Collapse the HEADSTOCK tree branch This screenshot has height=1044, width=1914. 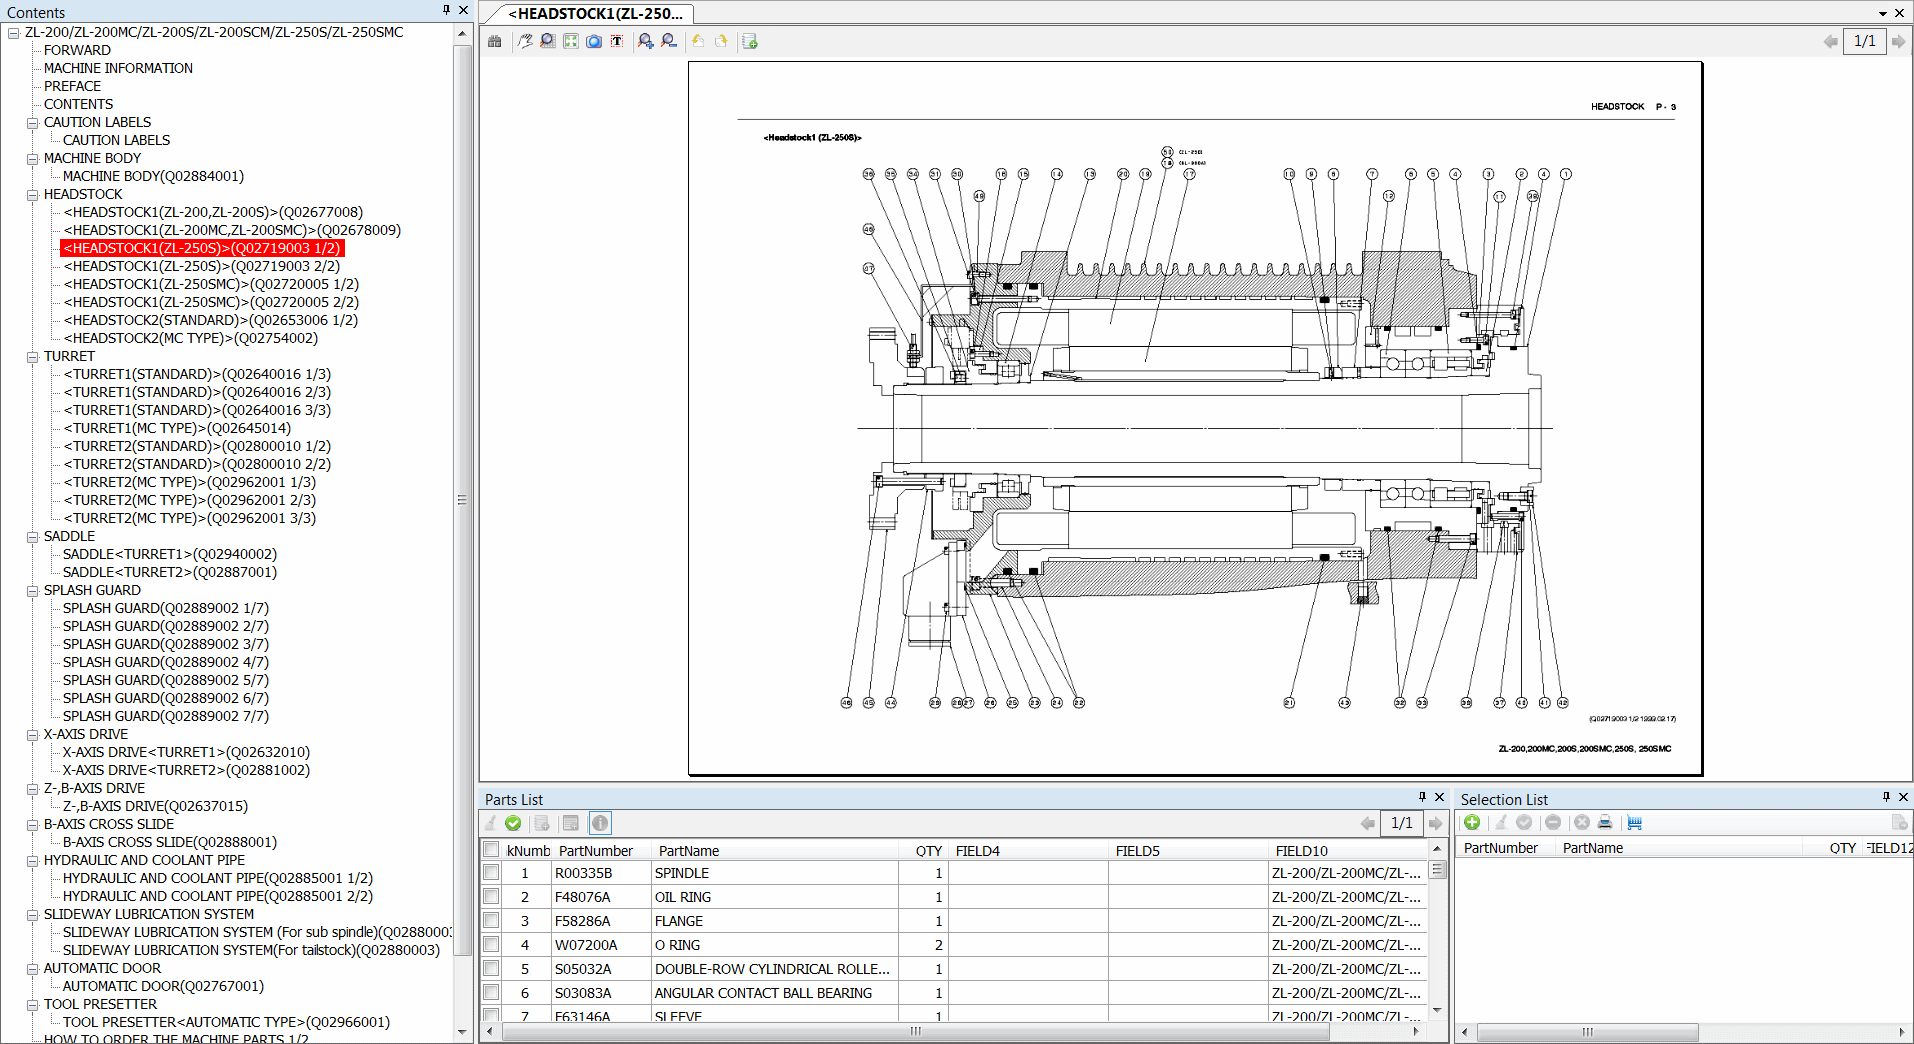(33, 194)
